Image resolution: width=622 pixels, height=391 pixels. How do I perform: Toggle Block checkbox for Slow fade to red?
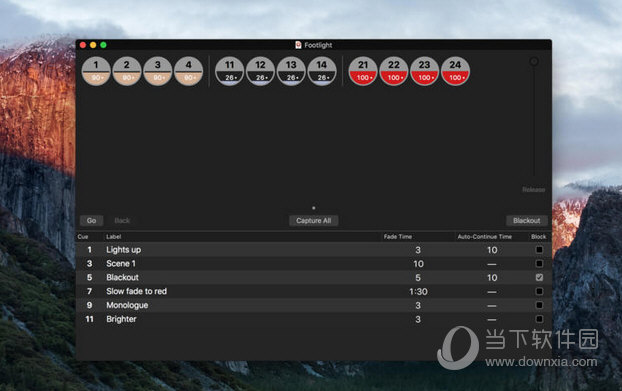click(x=539, y=291)
